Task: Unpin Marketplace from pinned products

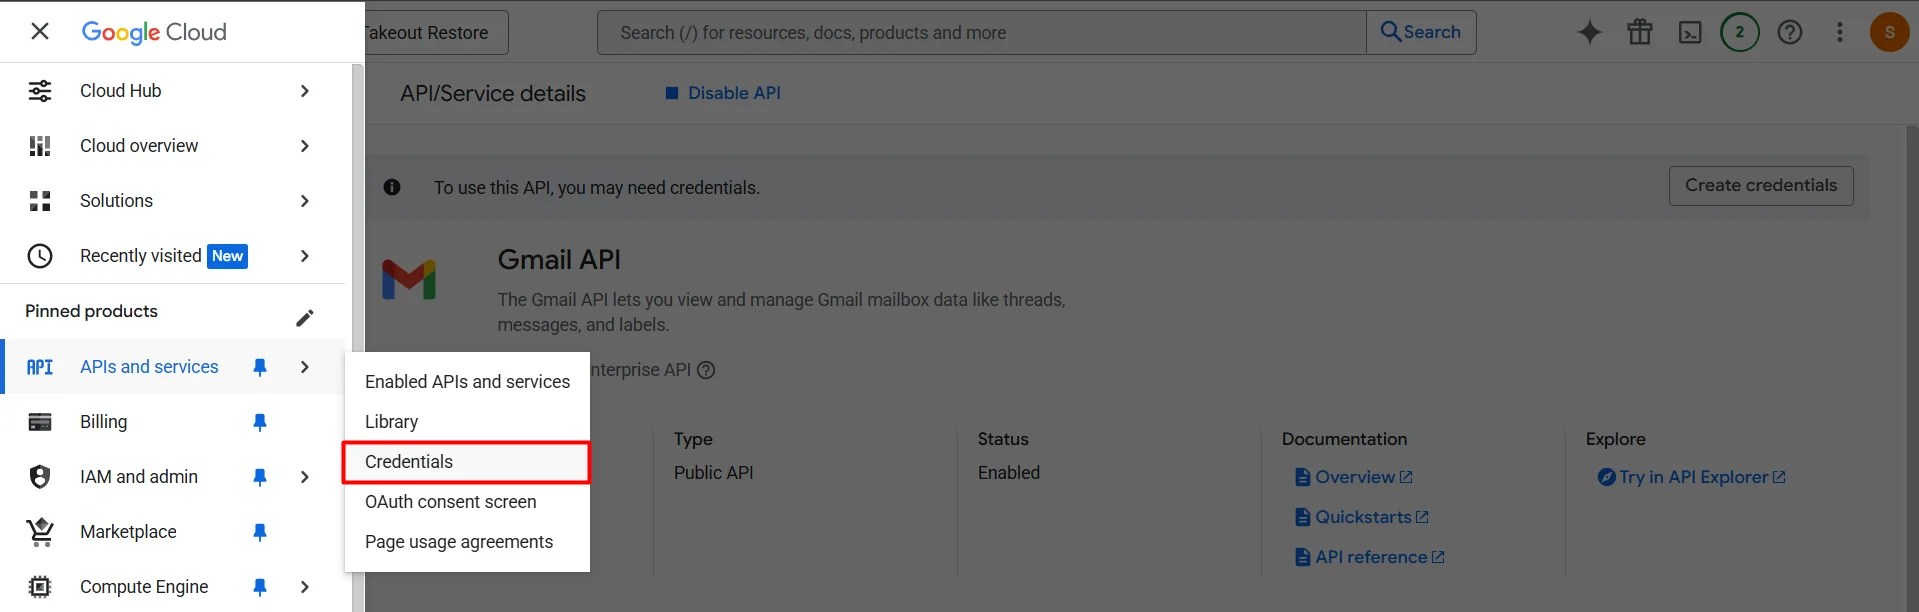Action: (260, 532)
